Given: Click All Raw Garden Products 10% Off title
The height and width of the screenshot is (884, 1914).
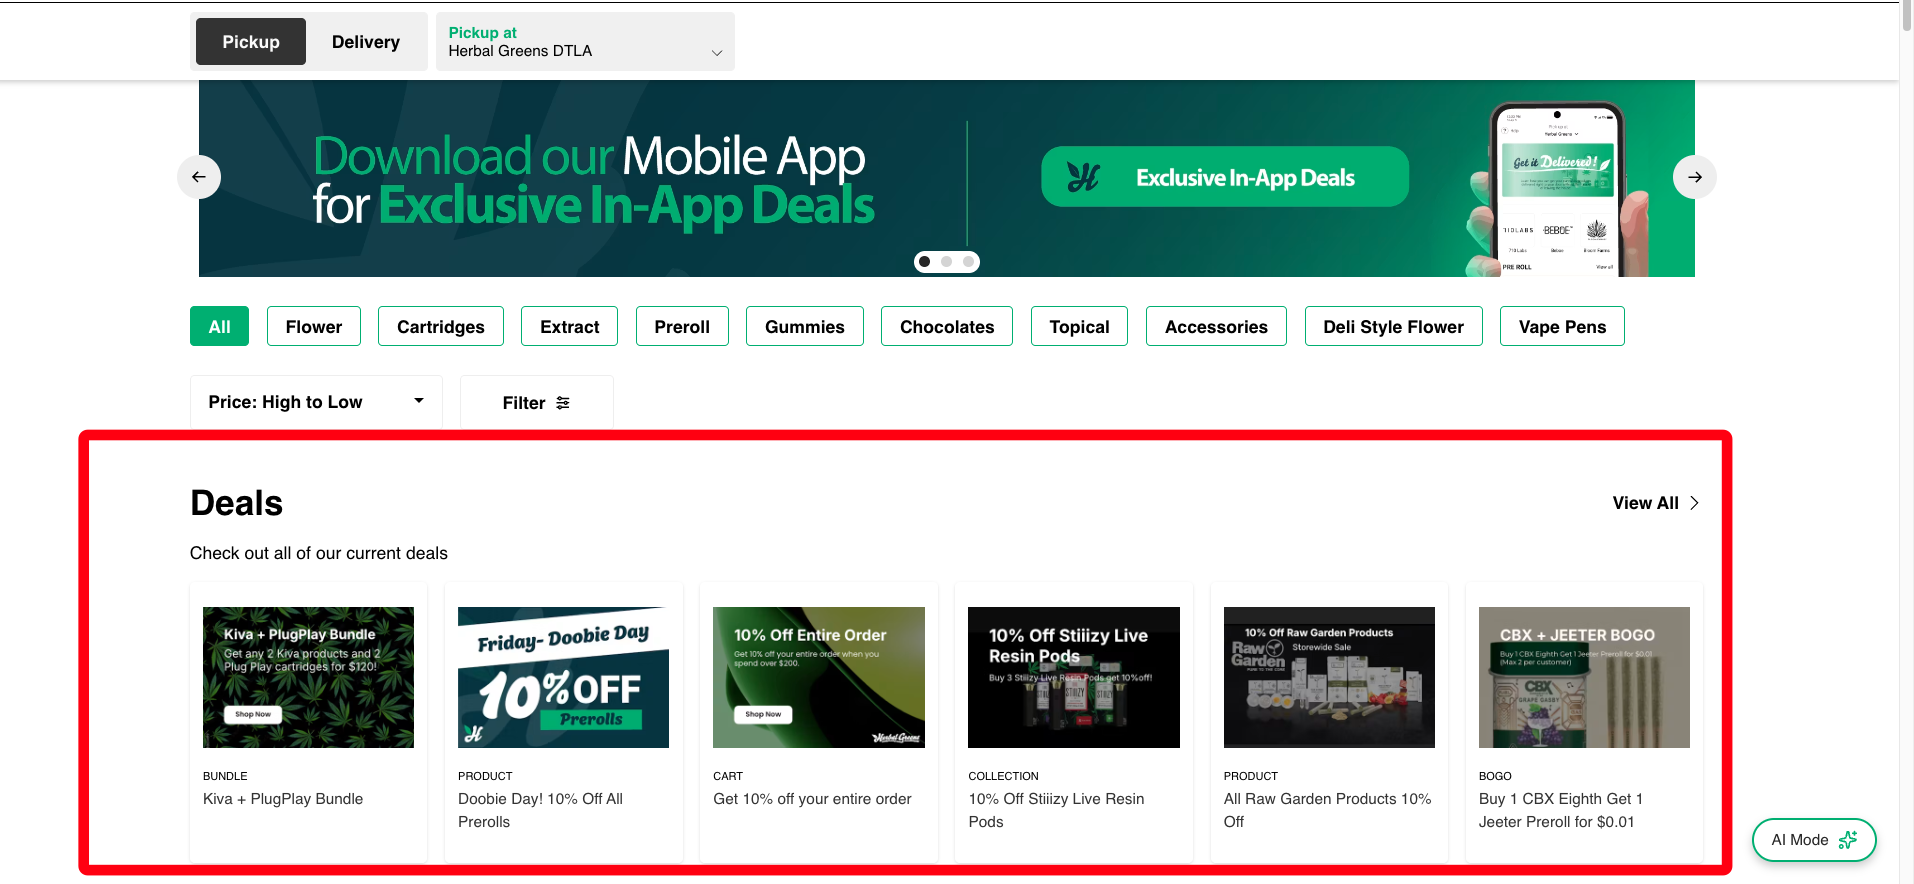Looking at the screenshot, I should (x=1327, y=810).
